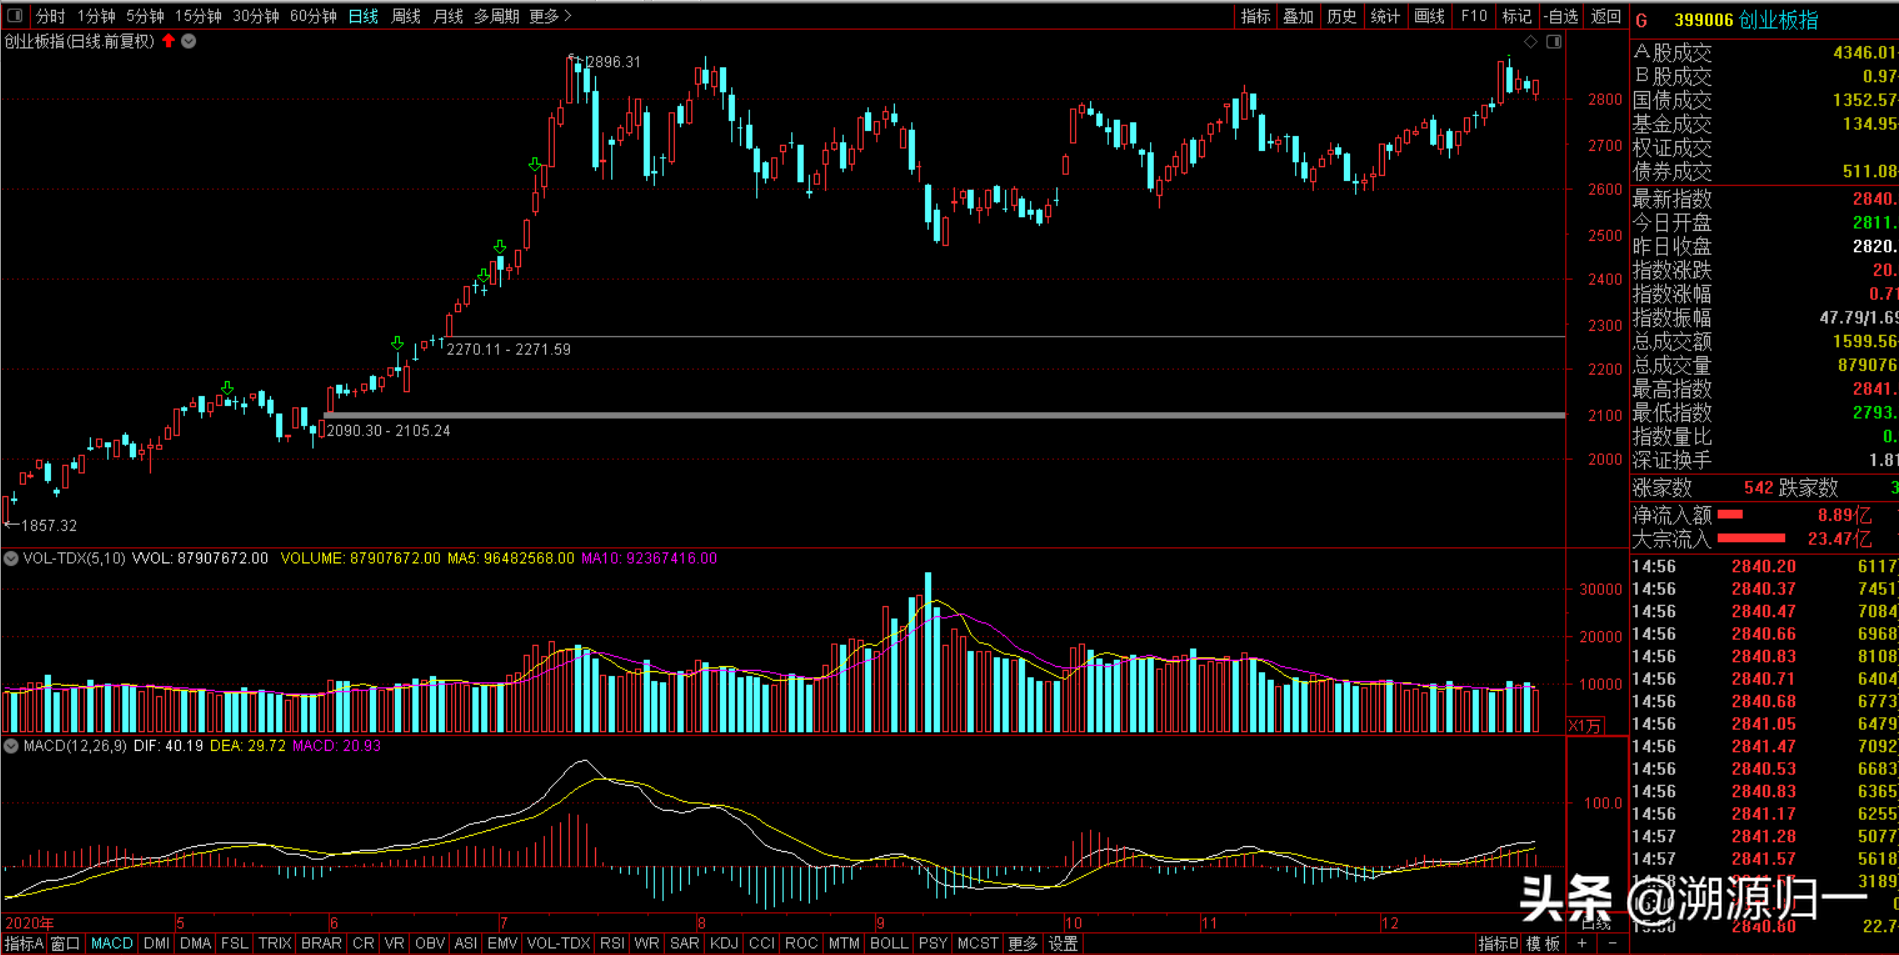The height and width of the screenshot is (955, 1899).
Task: Switch to 分时 intraday view
Action: pos(50,16)
